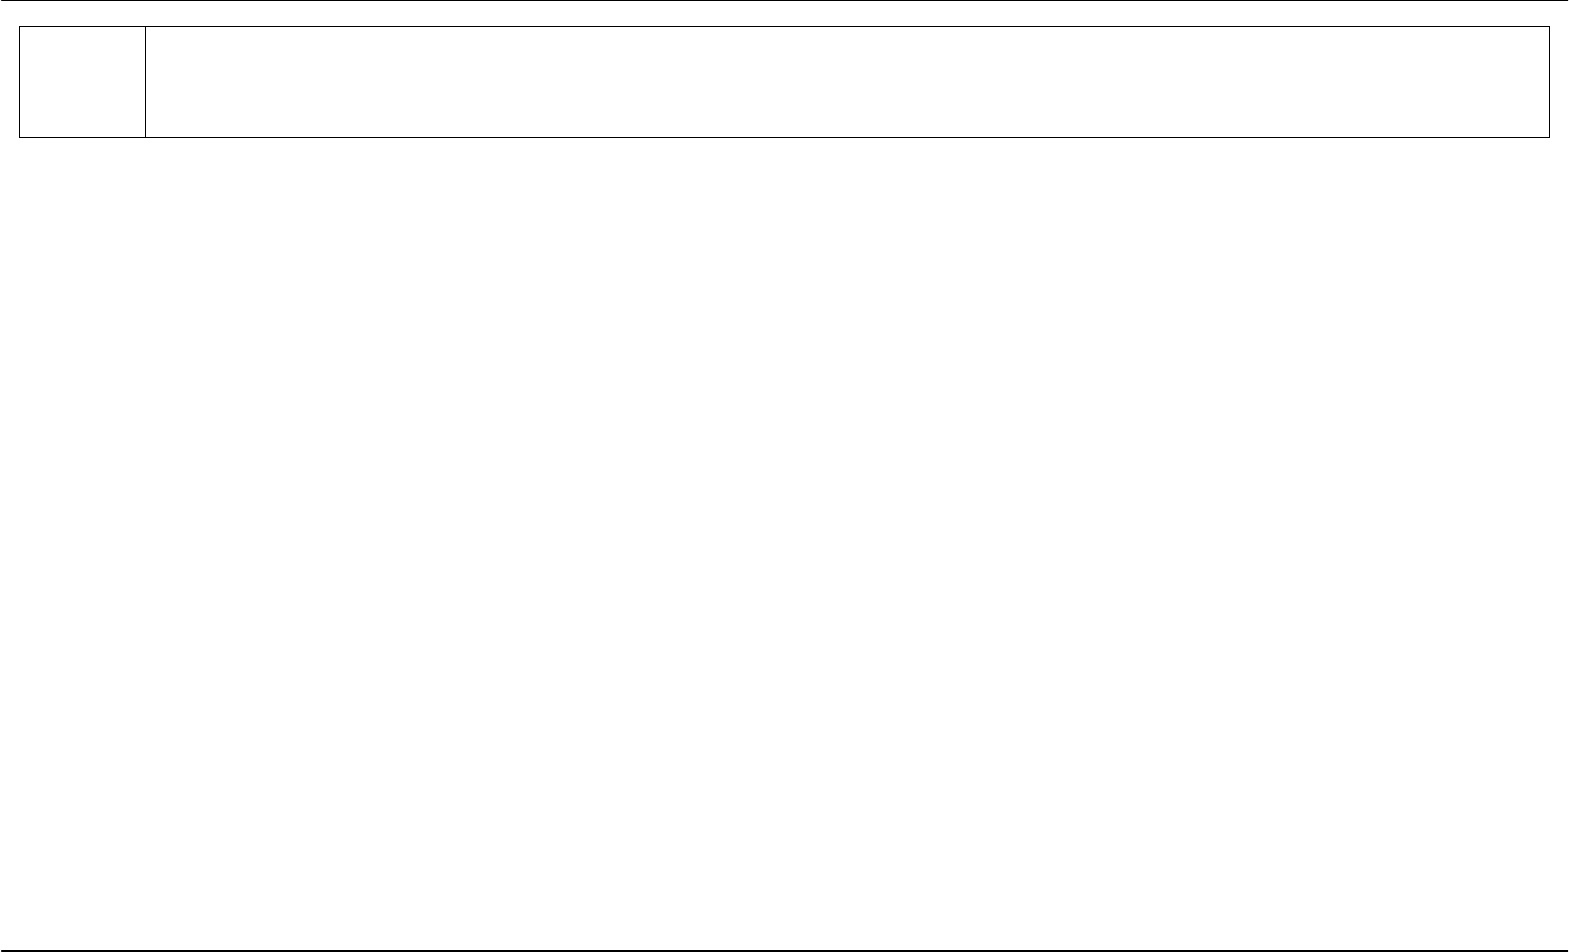The height and width of the screenshot is (952, 1569).
Task: Click inside the narrow empty left table cell
Action: click(82, 81)
